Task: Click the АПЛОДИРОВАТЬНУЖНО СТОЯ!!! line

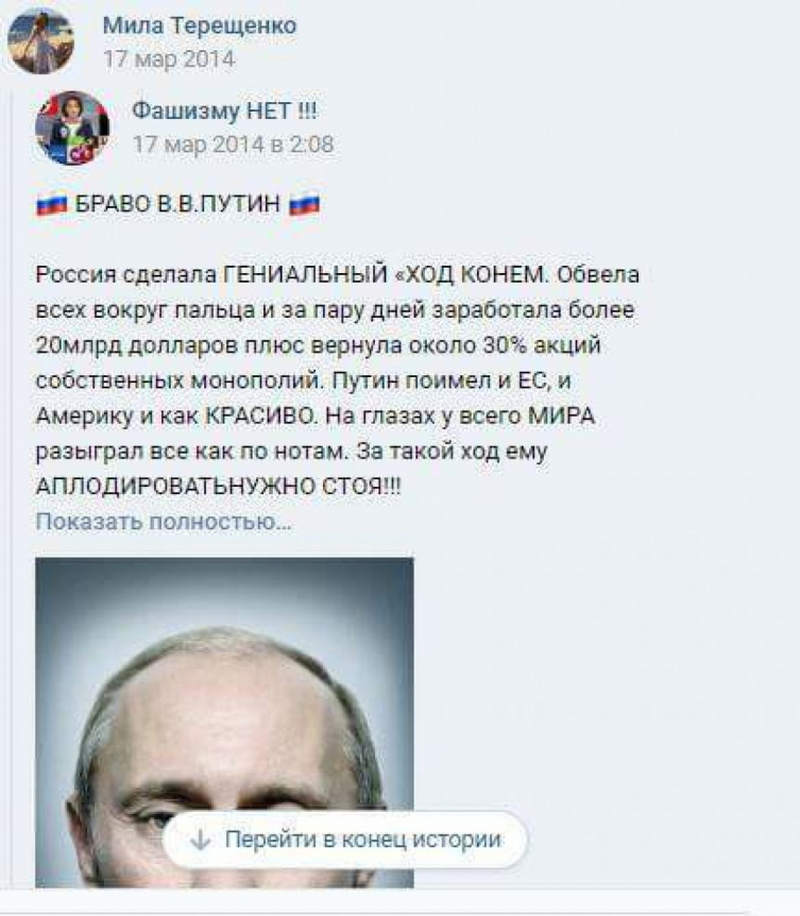Action: click(218, 487)
